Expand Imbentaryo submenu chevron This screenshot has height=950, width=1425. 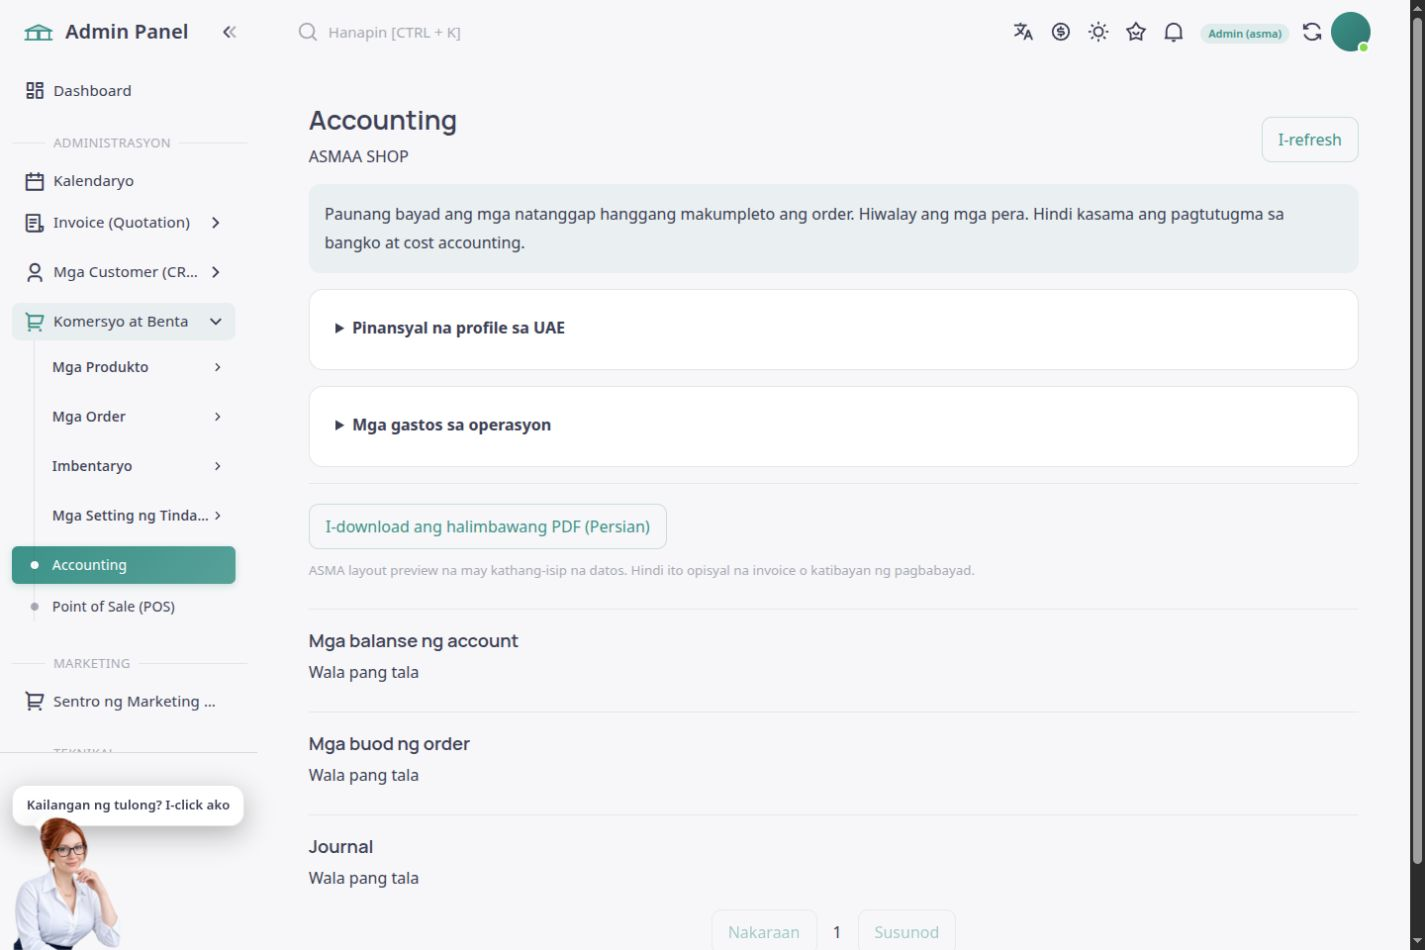(217, 466)
